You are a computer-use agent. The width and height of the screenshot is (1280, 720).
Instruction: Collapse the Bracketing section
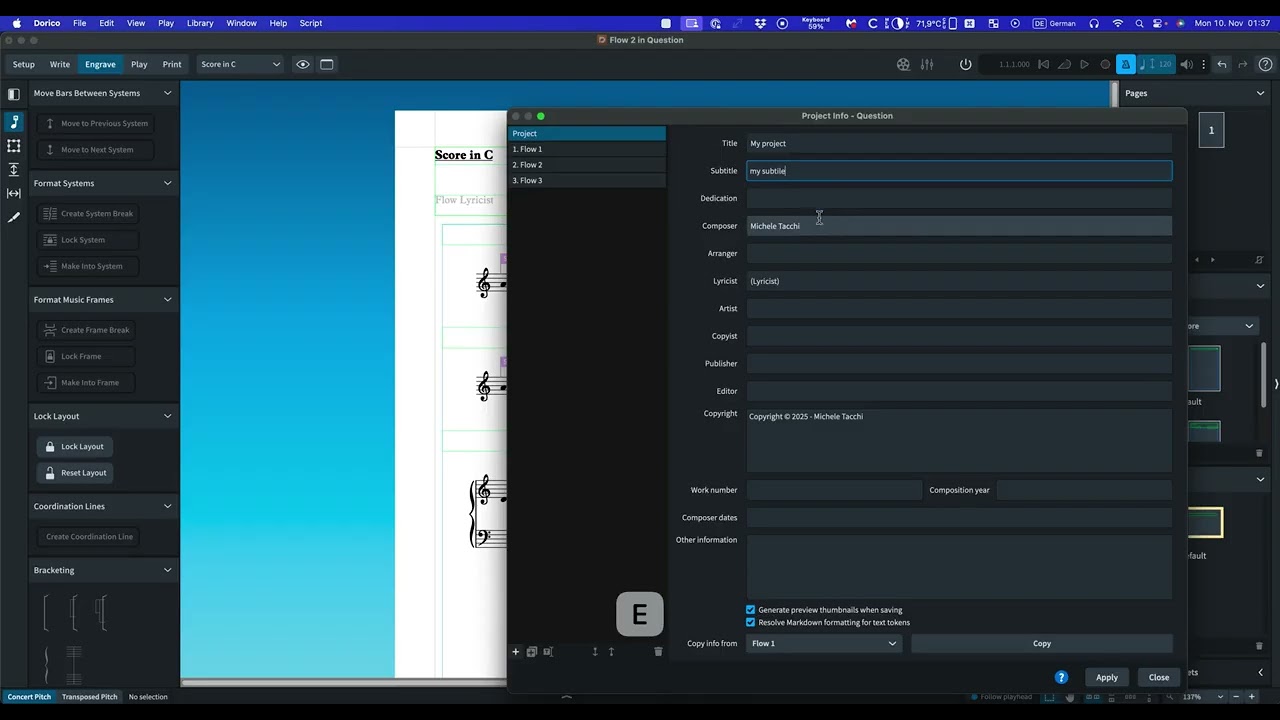click(x=168, y=570)
